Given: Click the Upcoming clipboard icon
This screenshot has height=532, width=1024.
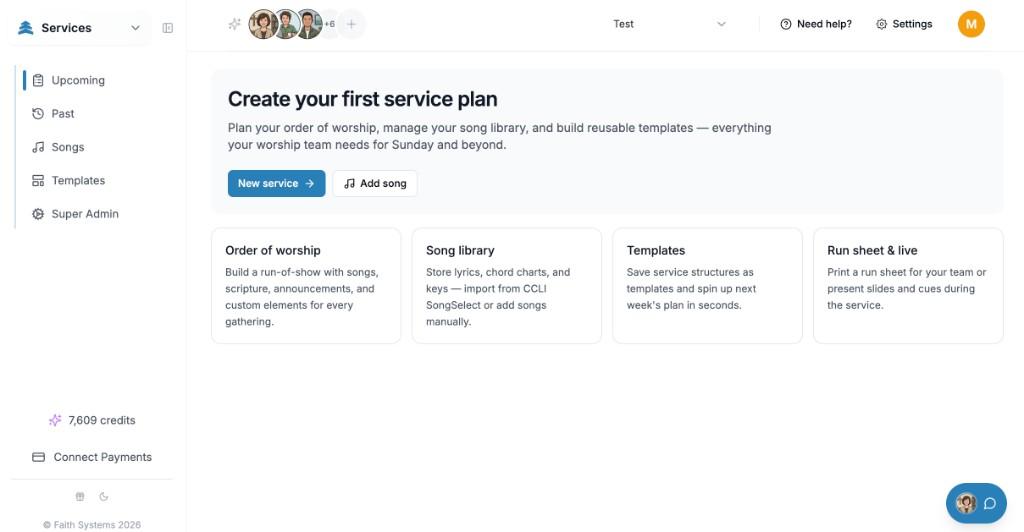Looking at the screenshot, I should (x=38, y=80).
